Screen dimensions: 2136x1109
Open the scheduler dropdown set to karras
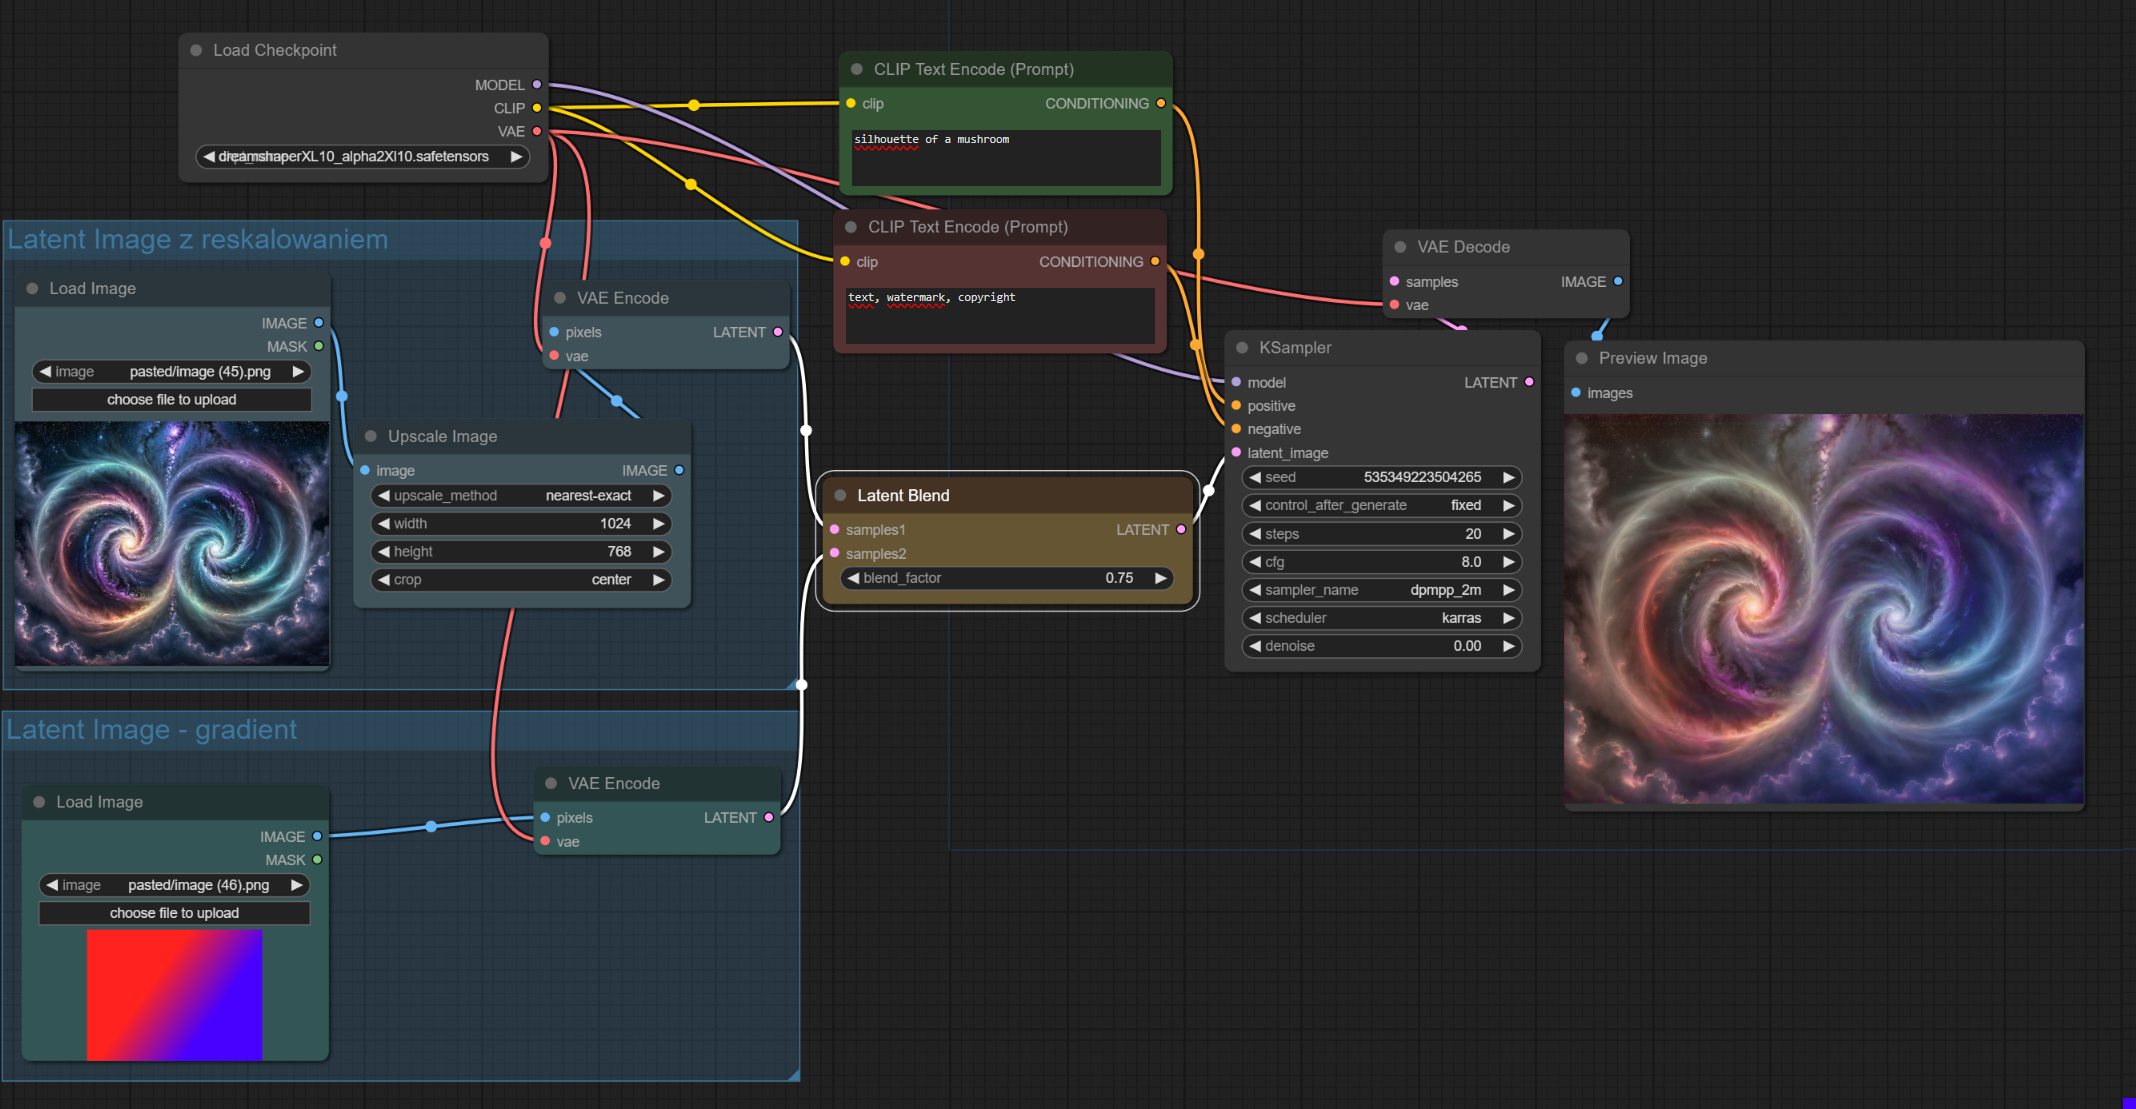click(x=1381, y=618)
